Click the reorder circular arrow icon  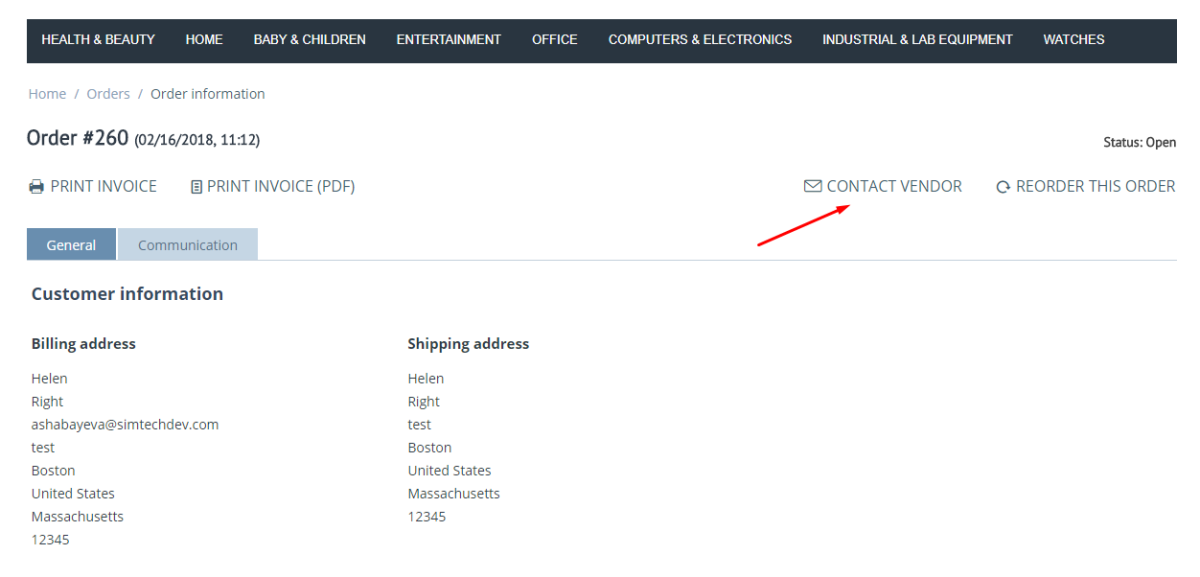(x=1003, y=187)
